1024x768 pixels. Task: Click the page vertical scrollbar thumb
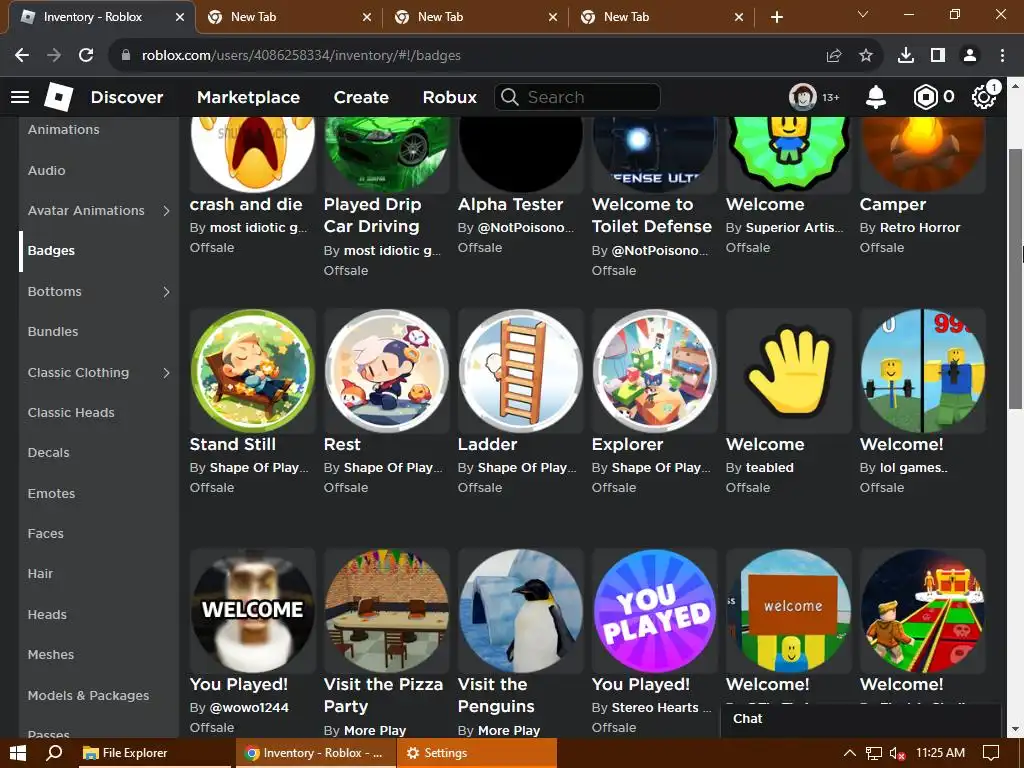[1016, 279]
